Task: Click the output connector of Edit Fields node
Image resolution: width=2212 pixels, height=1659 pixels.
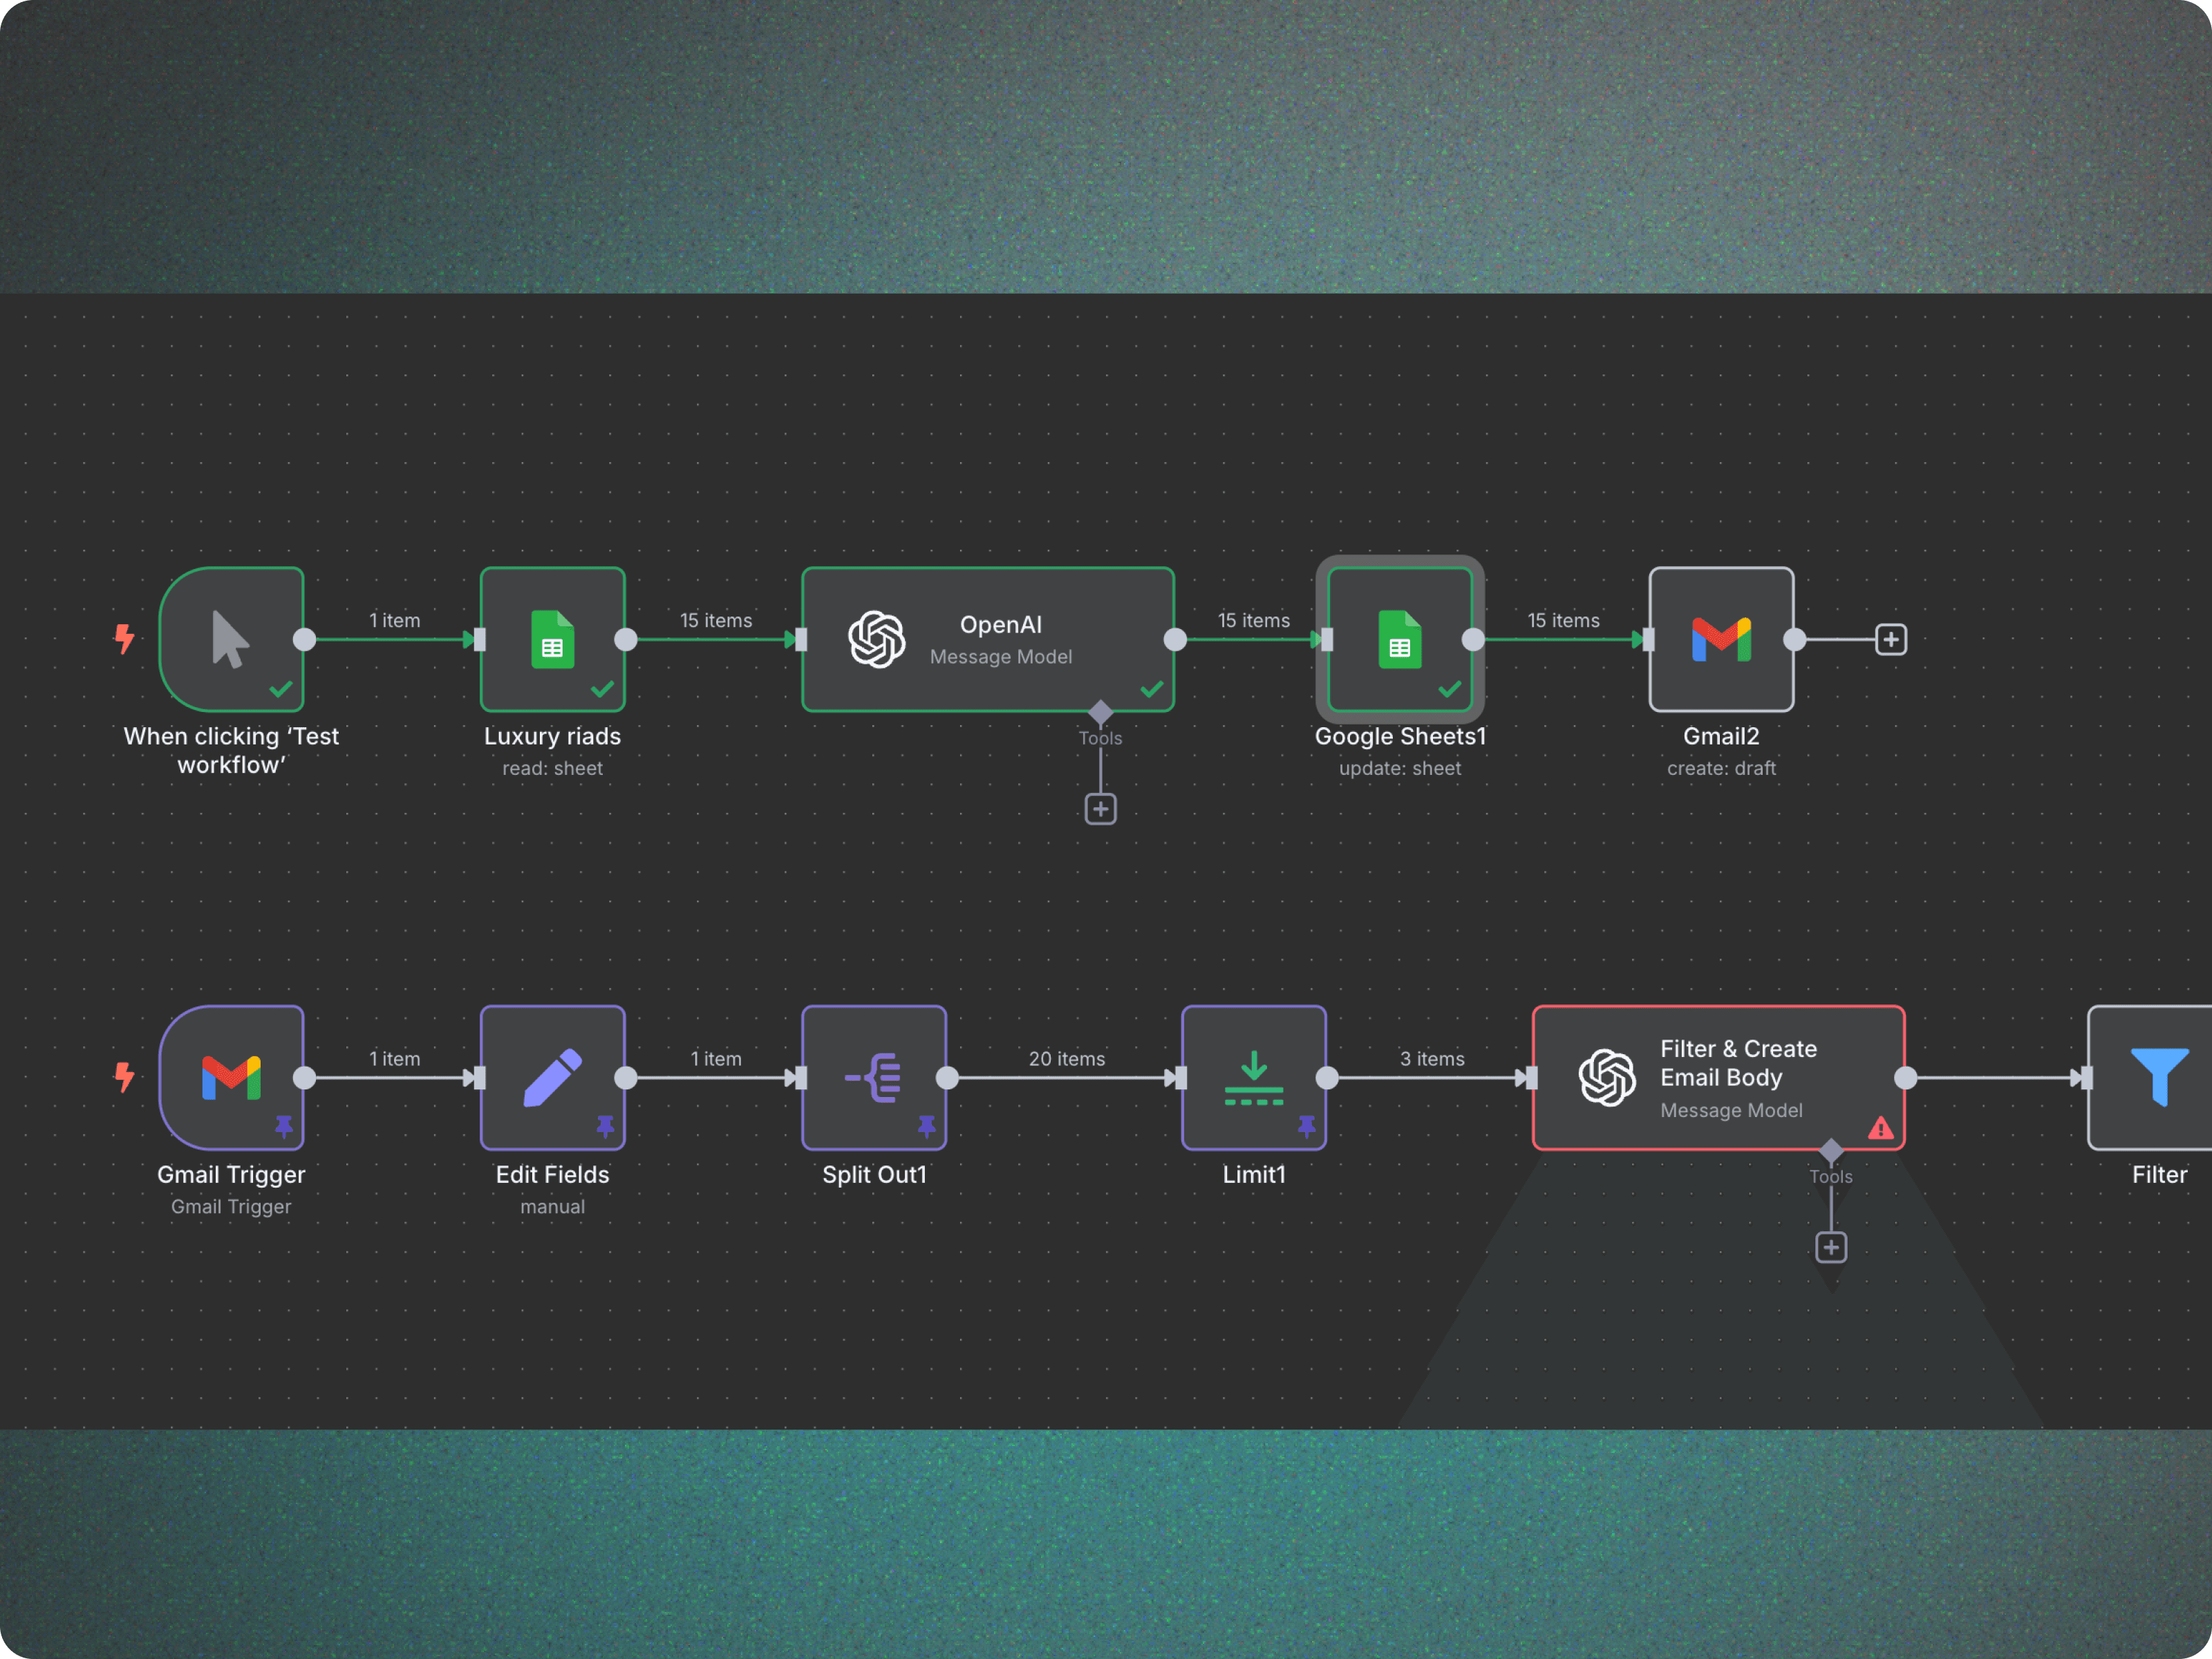Action: tap(626, 1078)
